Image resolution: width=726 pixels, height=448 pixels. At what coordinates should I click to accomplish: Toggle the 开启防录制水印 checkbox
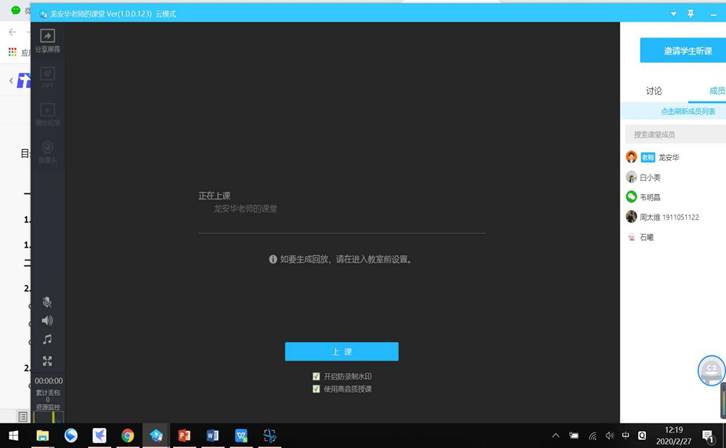316,377
